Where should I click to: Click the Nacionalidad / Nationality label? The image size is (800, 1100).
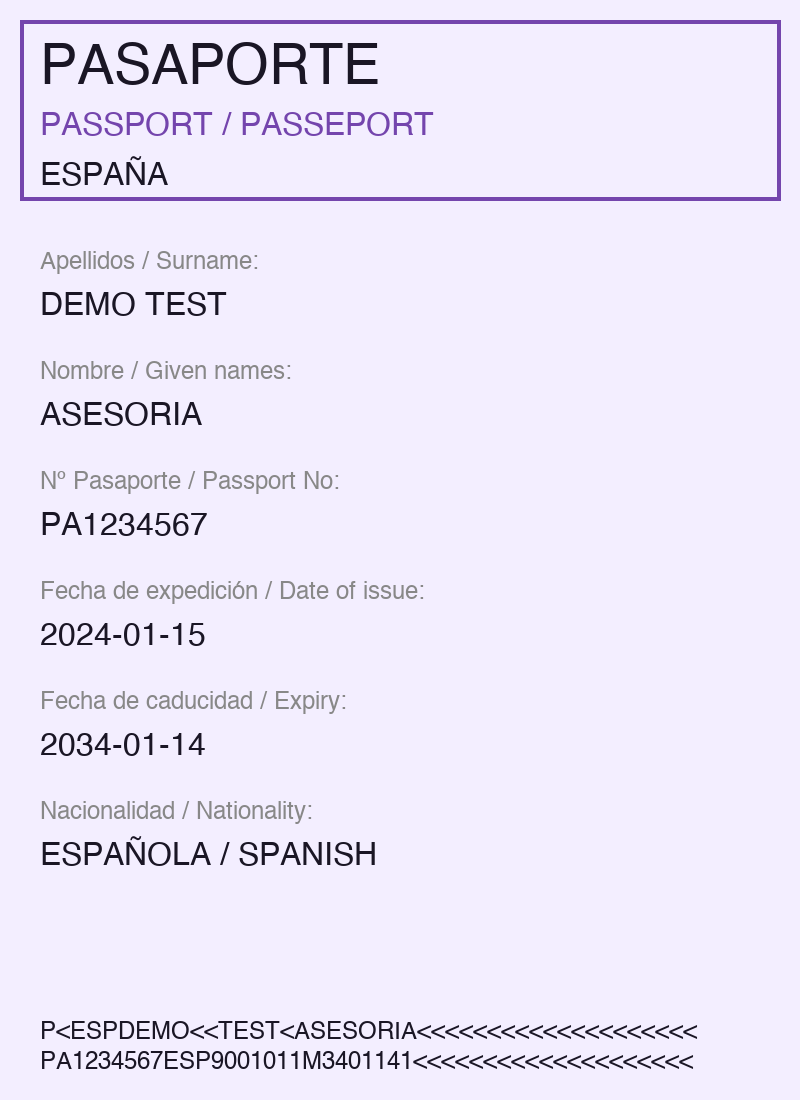(x=176, y=811)
